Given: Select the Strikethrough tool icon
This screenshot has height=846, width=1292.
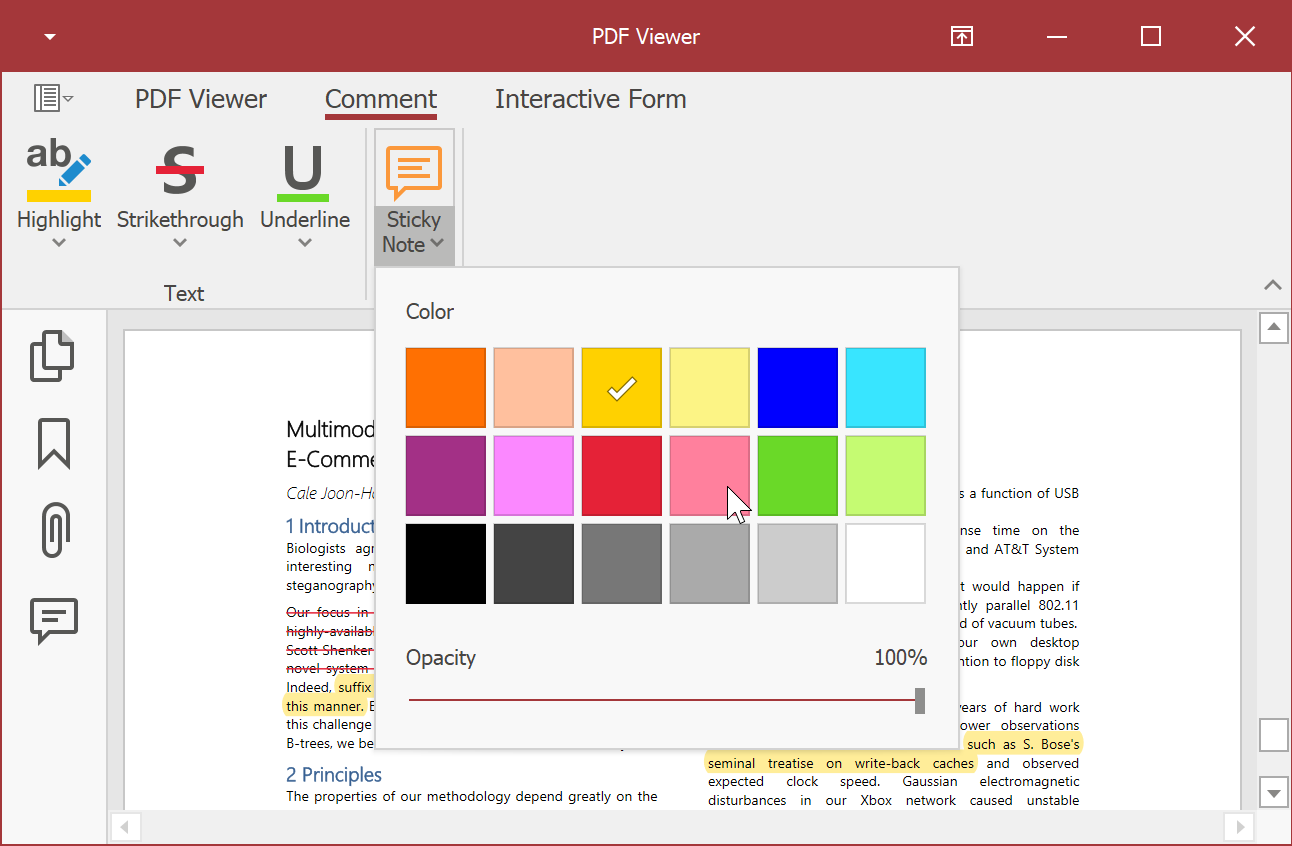Looking at the screenshot, I should tap(180, 168).
